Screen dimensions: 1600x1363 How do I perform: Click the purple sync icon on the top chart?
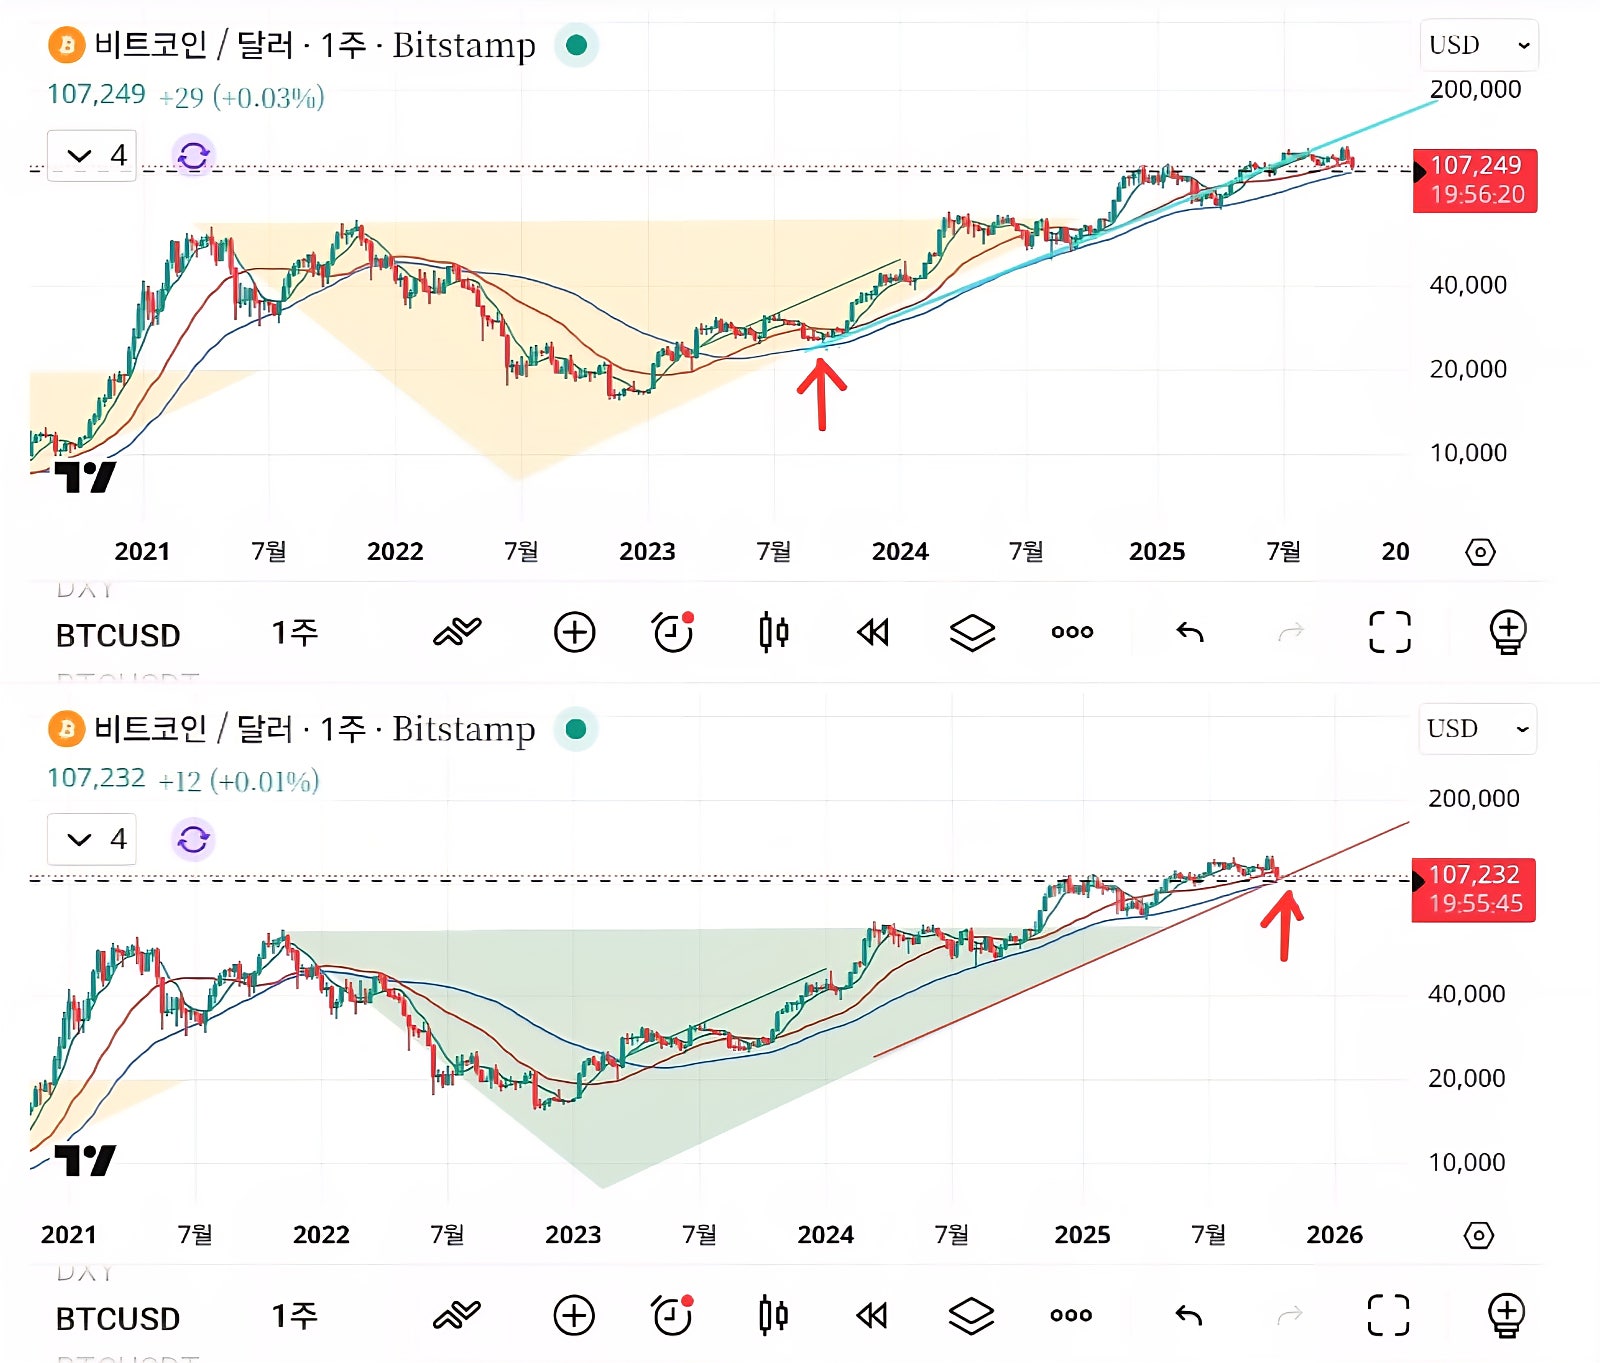pyautogui.click(x=193, y=156)
